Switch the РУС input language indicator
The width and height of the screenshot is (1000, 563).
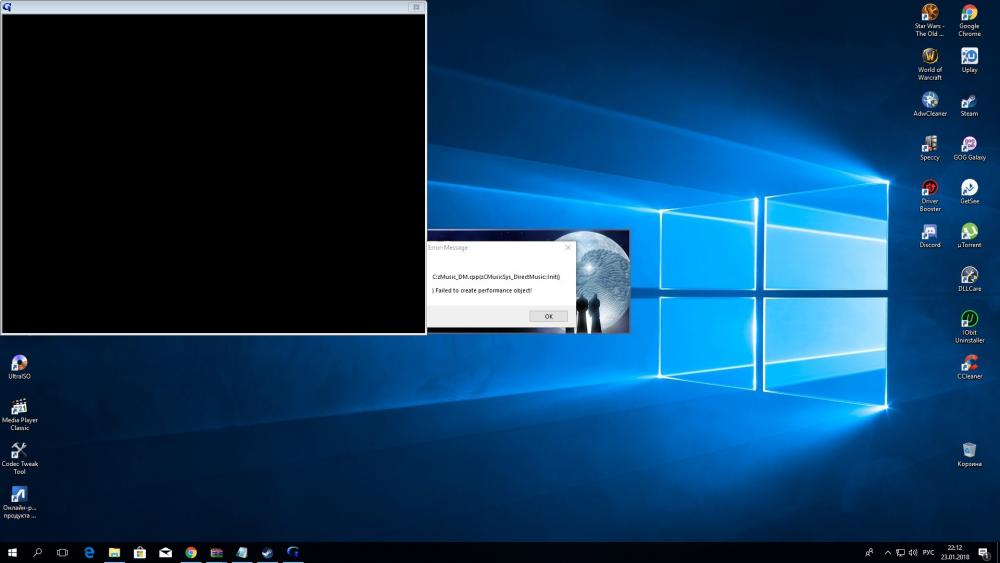tap(928, 552)
